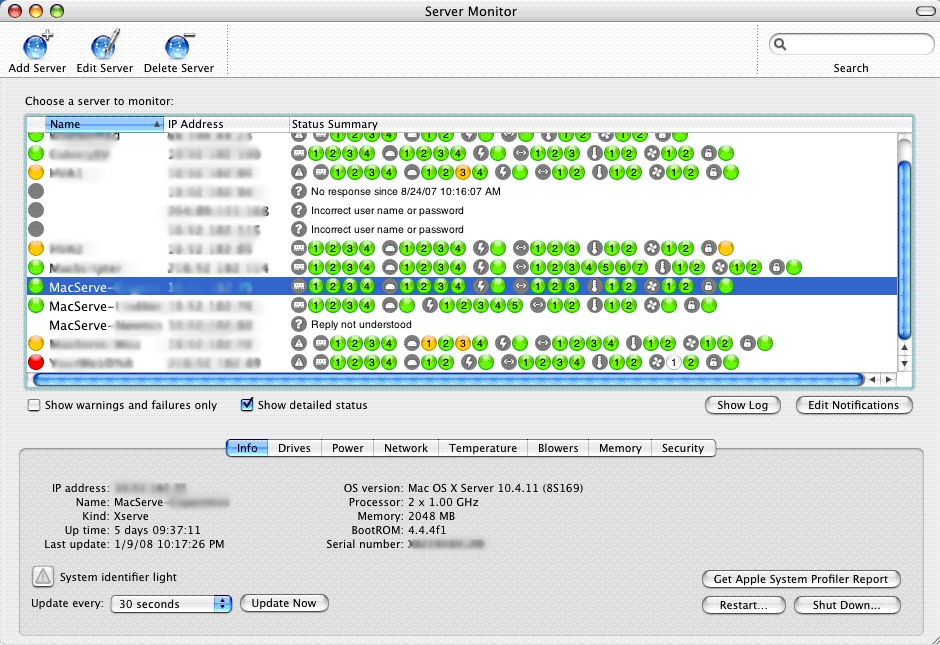
Task: Click the temperature icon in selected MacServe row
Action: click(594, 287)
